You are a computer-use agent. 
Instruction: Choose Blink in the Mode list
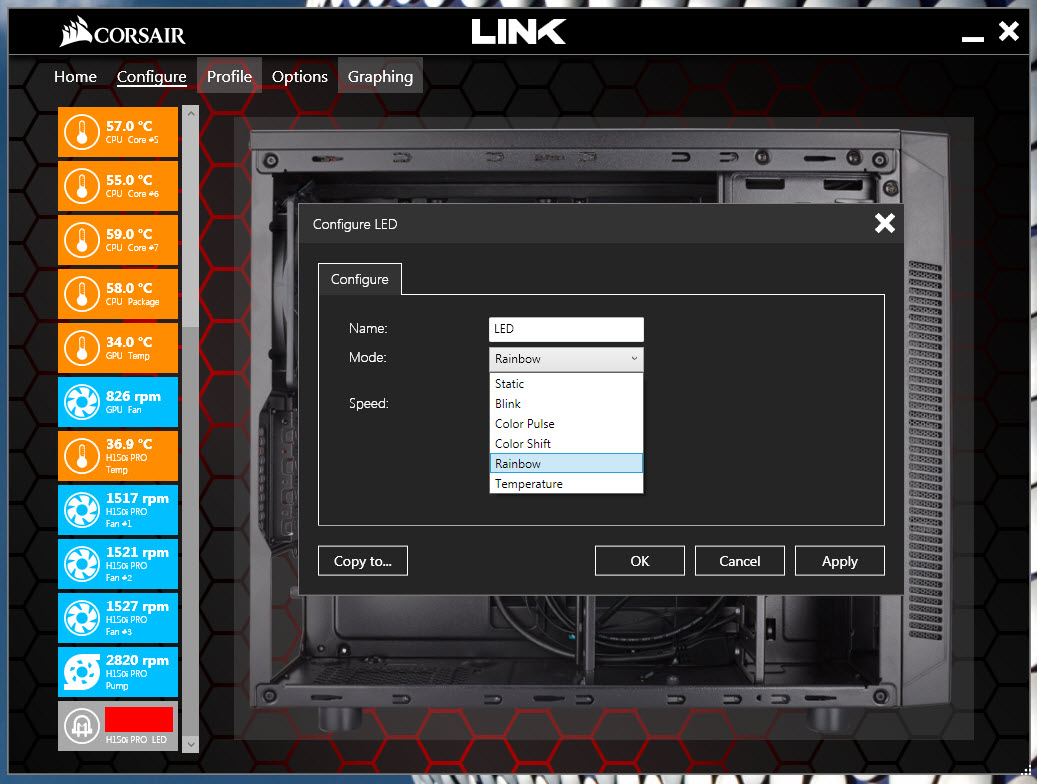(566, 404)
